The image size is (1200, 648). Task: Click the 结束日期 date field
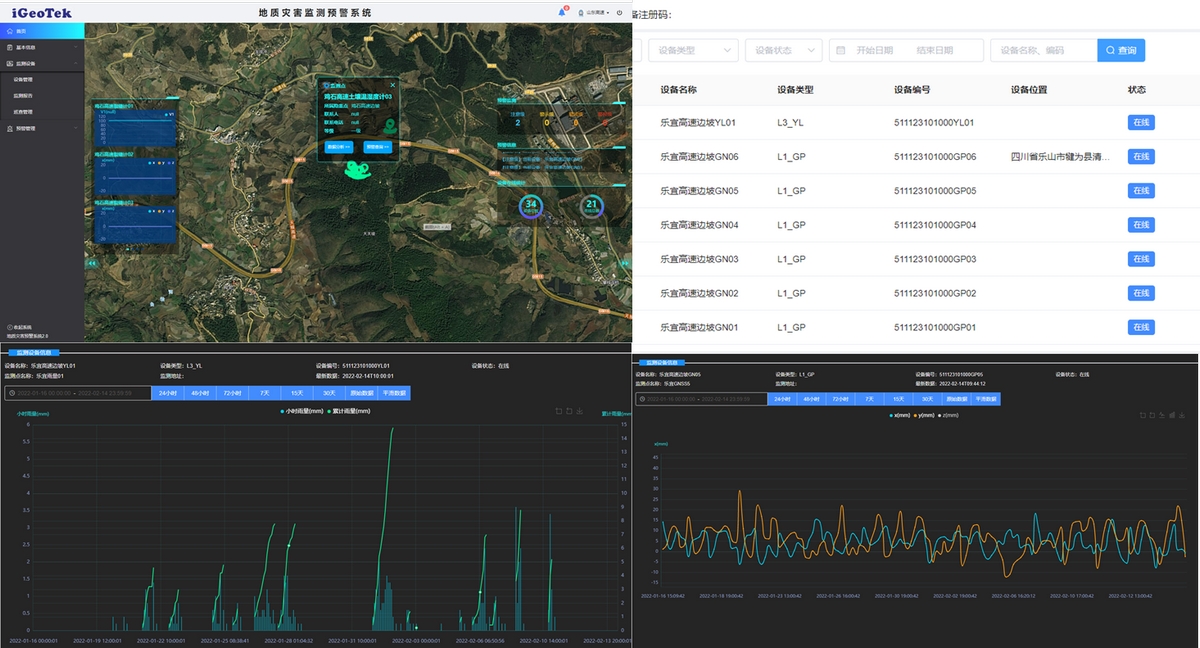coord(935,50)
